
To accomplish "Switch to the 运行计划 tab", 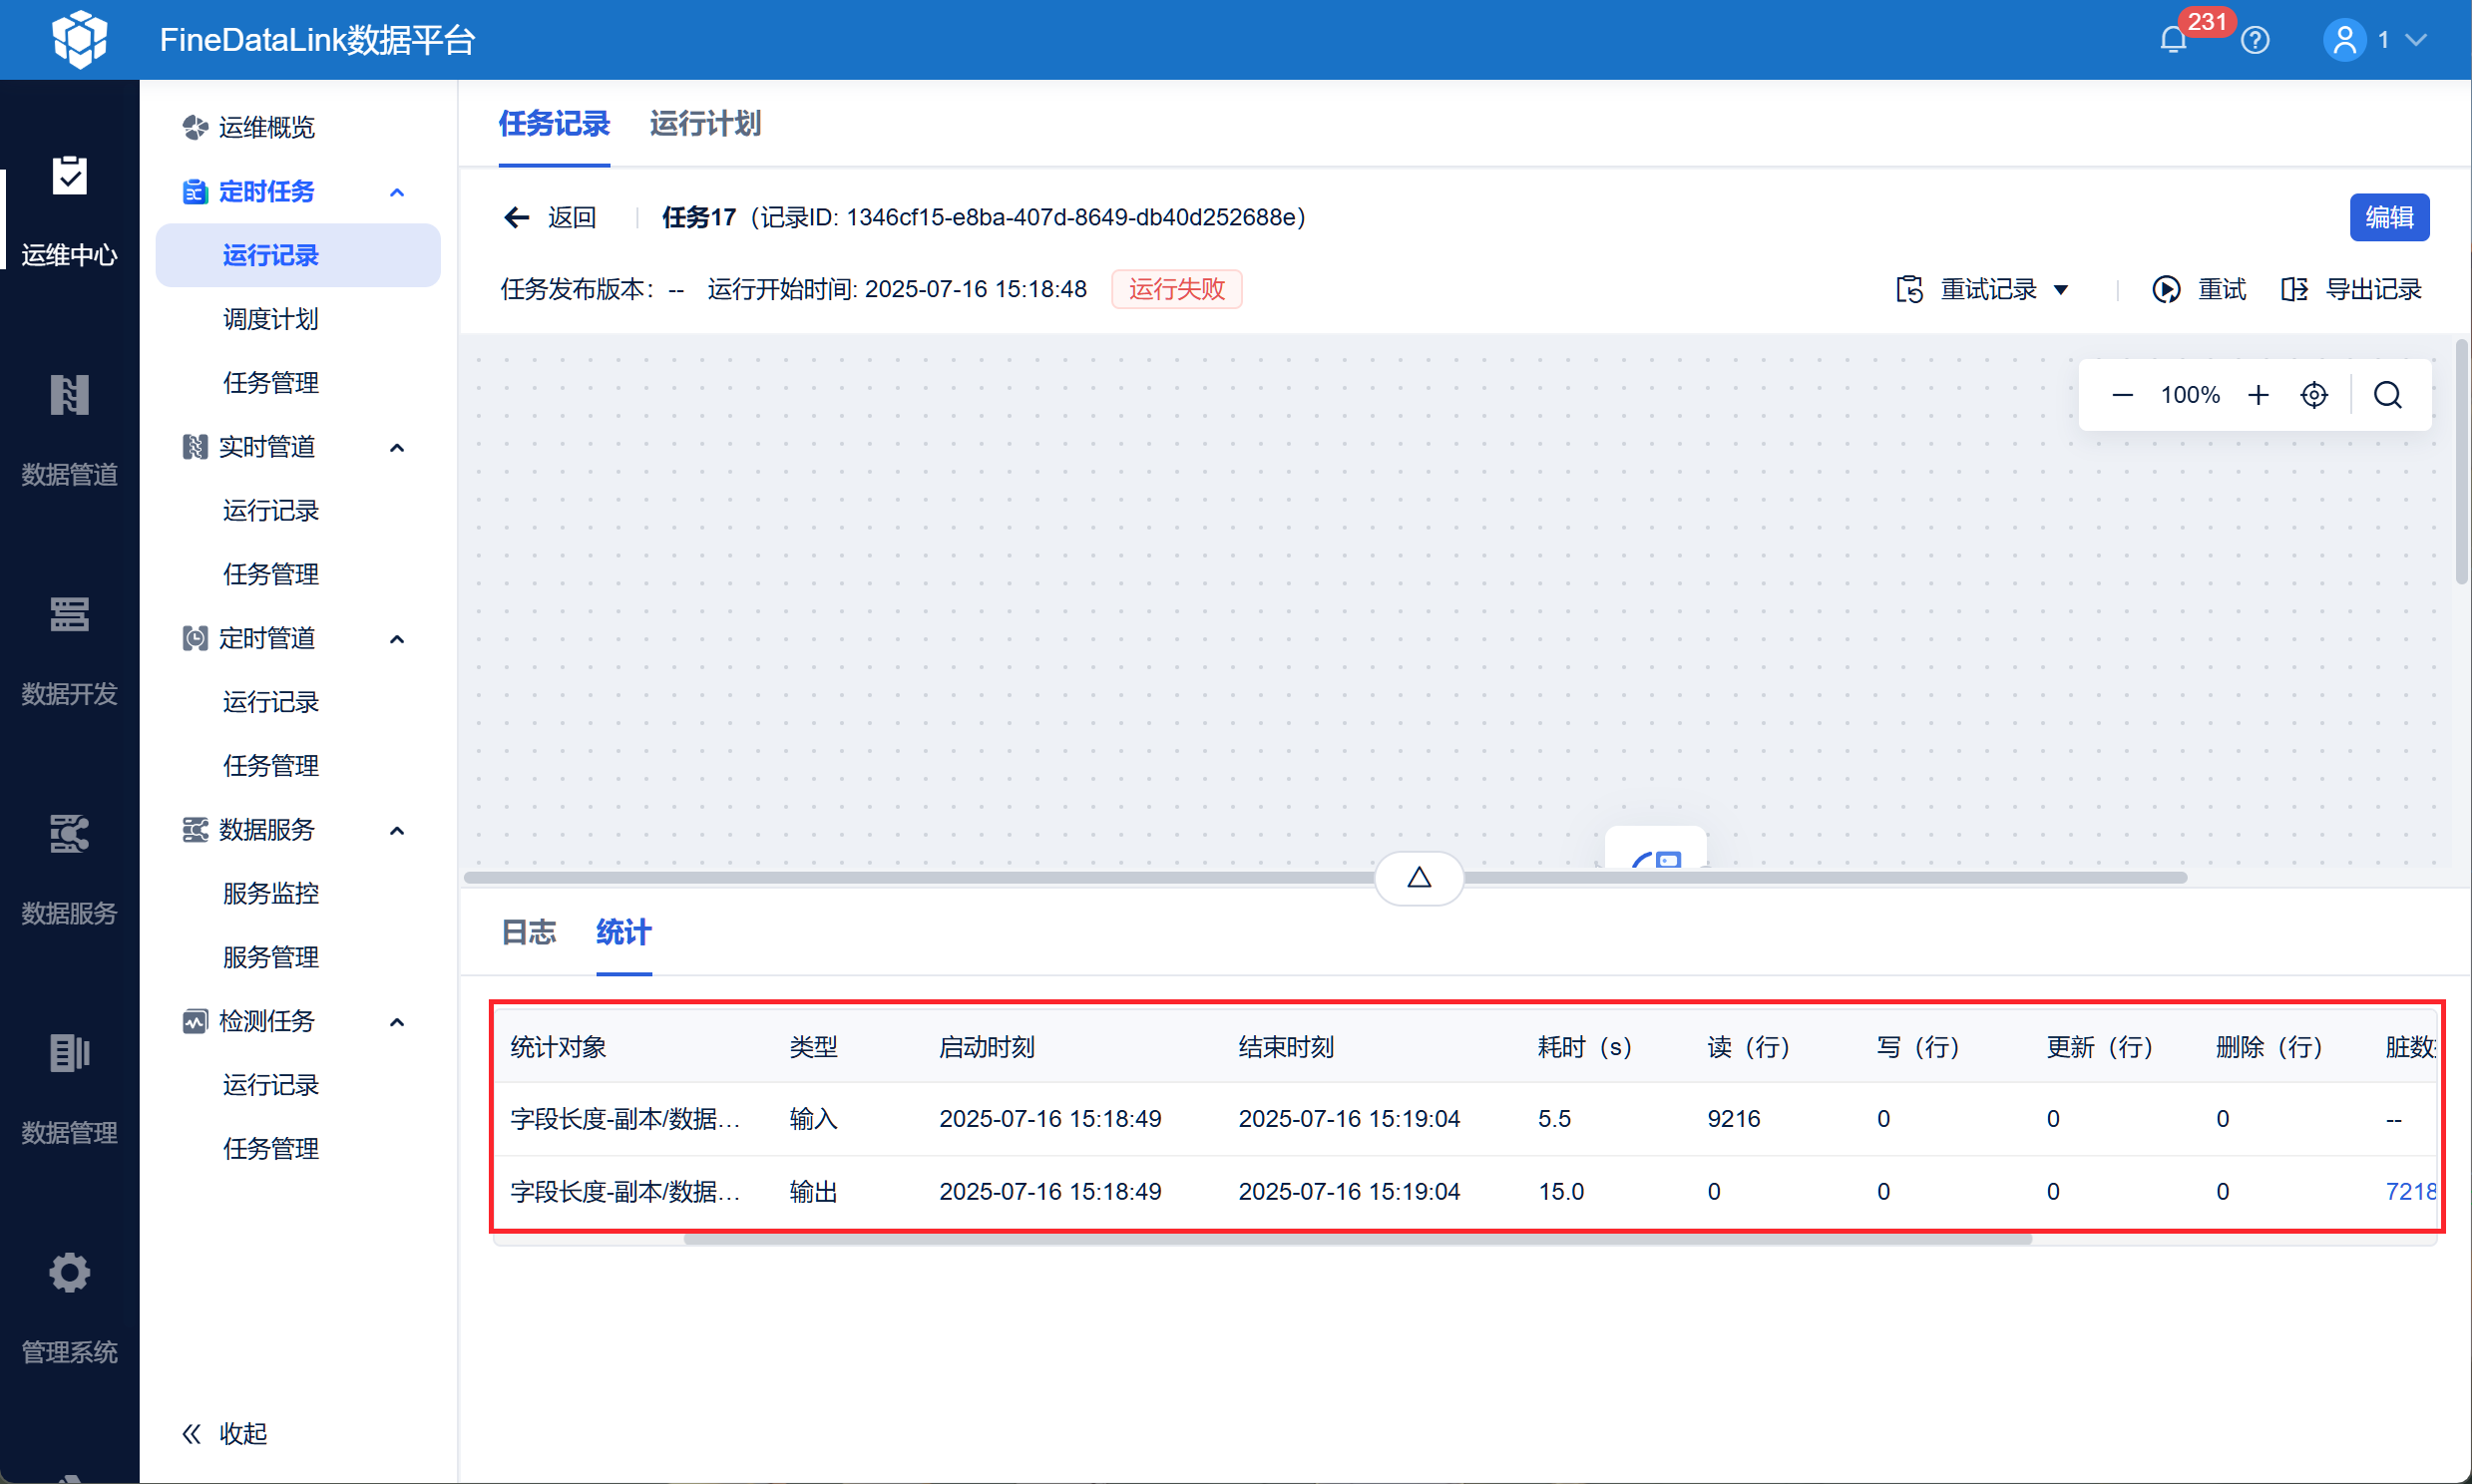I will (705, 124).
